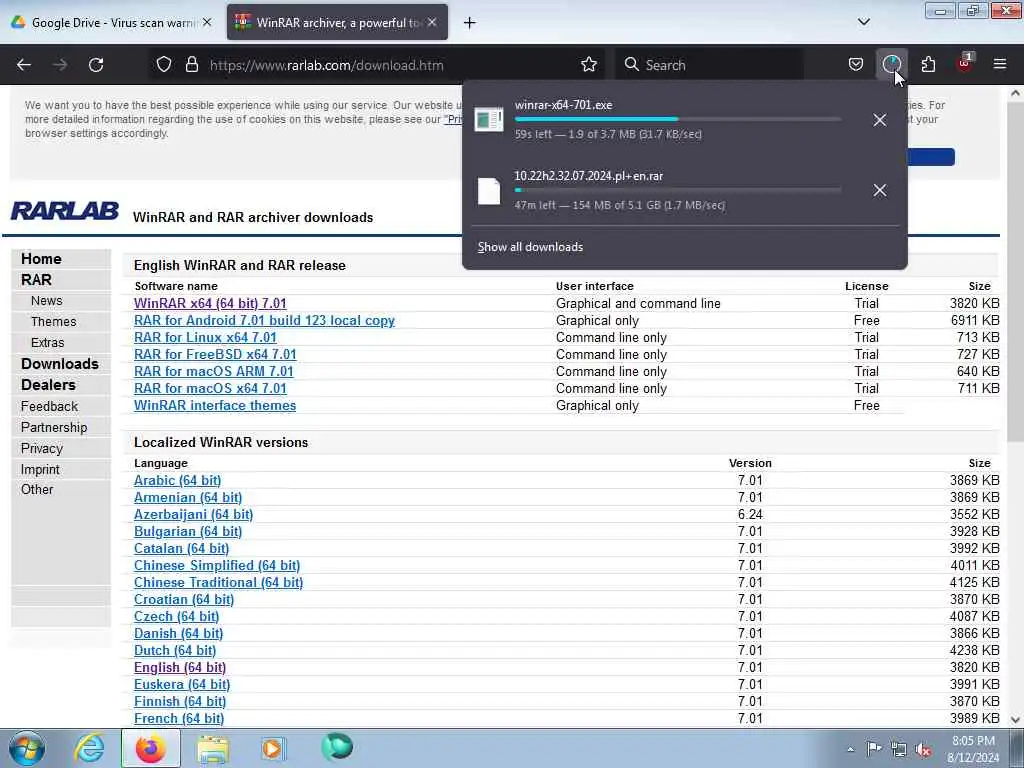Image resolution: width=1024 pixels, height=768 pixels.
Task: Open the Home sidebar menu item
Action: click(x=41, y=259)
